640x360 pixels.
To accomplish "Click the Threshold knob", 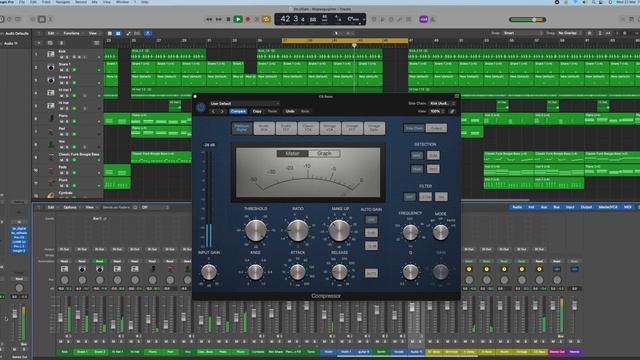I will pyautogui.click(x=256, y=230).
